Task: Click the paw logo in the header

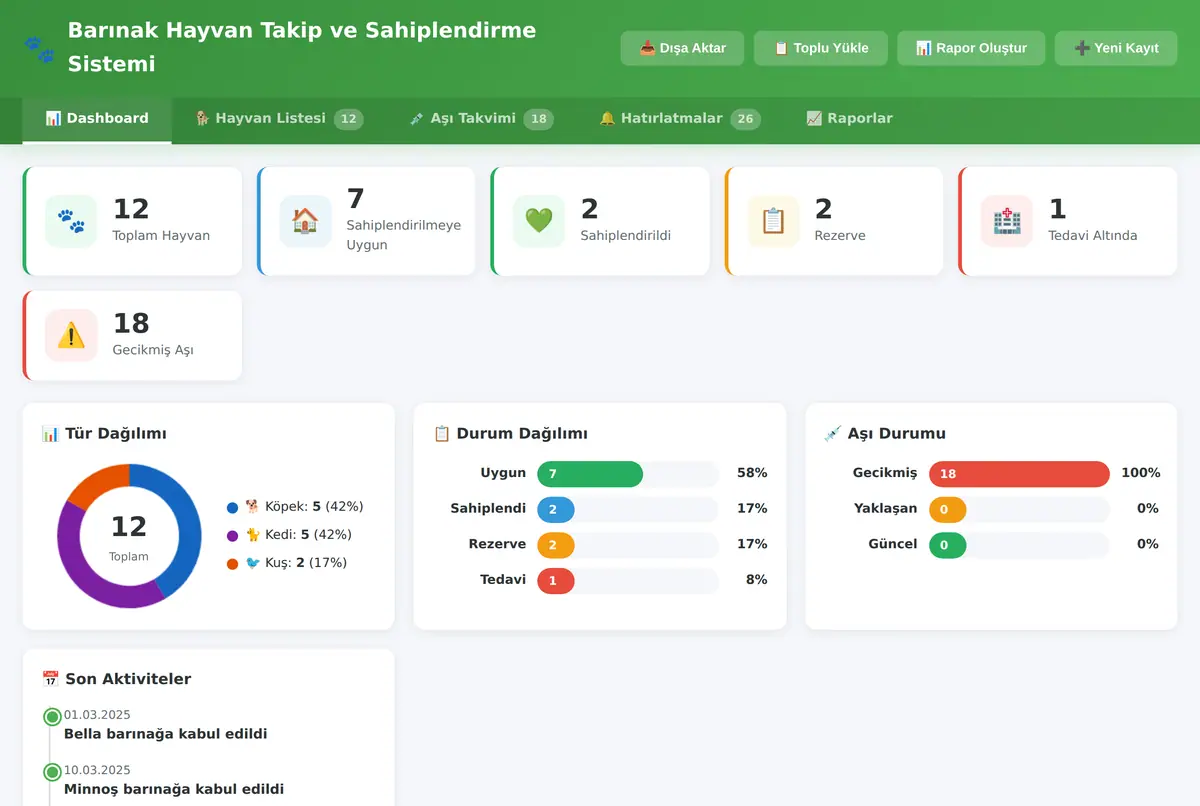Action: pos(39,48)
